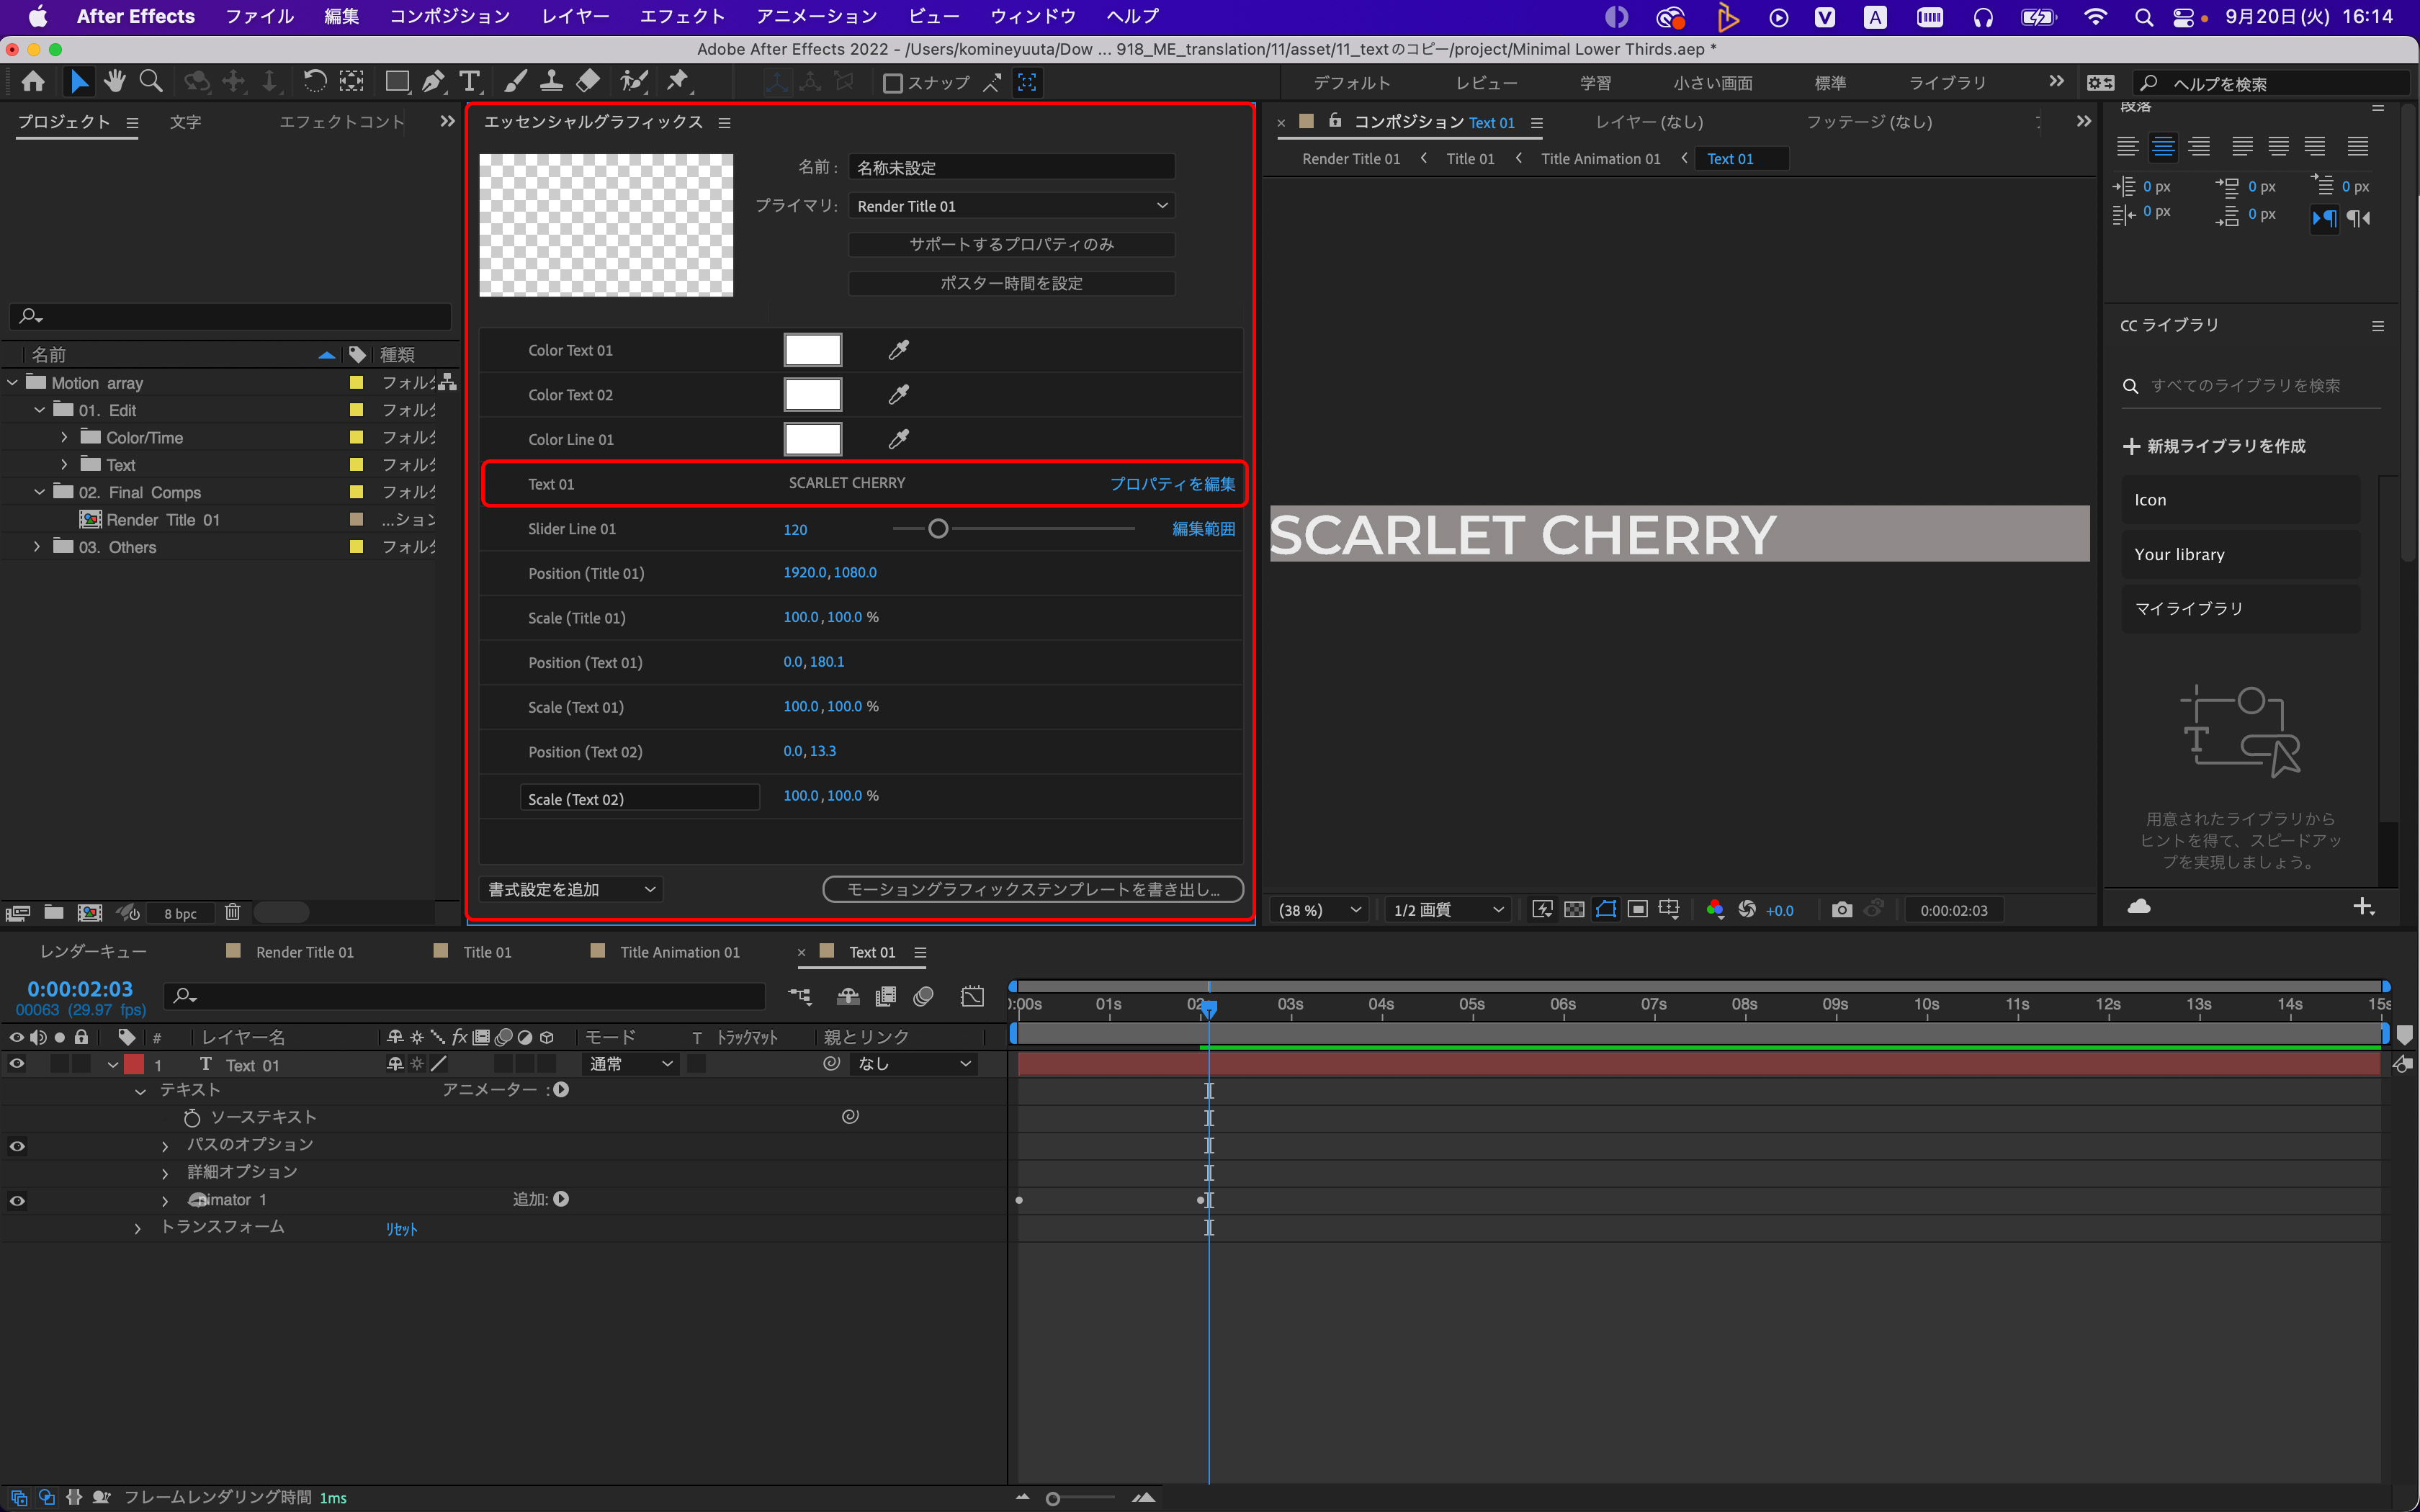Viewport: 2420px width, 1512px height.
Task: Click 編集範囲 link for Slider Line 01
Action: 1203,529
